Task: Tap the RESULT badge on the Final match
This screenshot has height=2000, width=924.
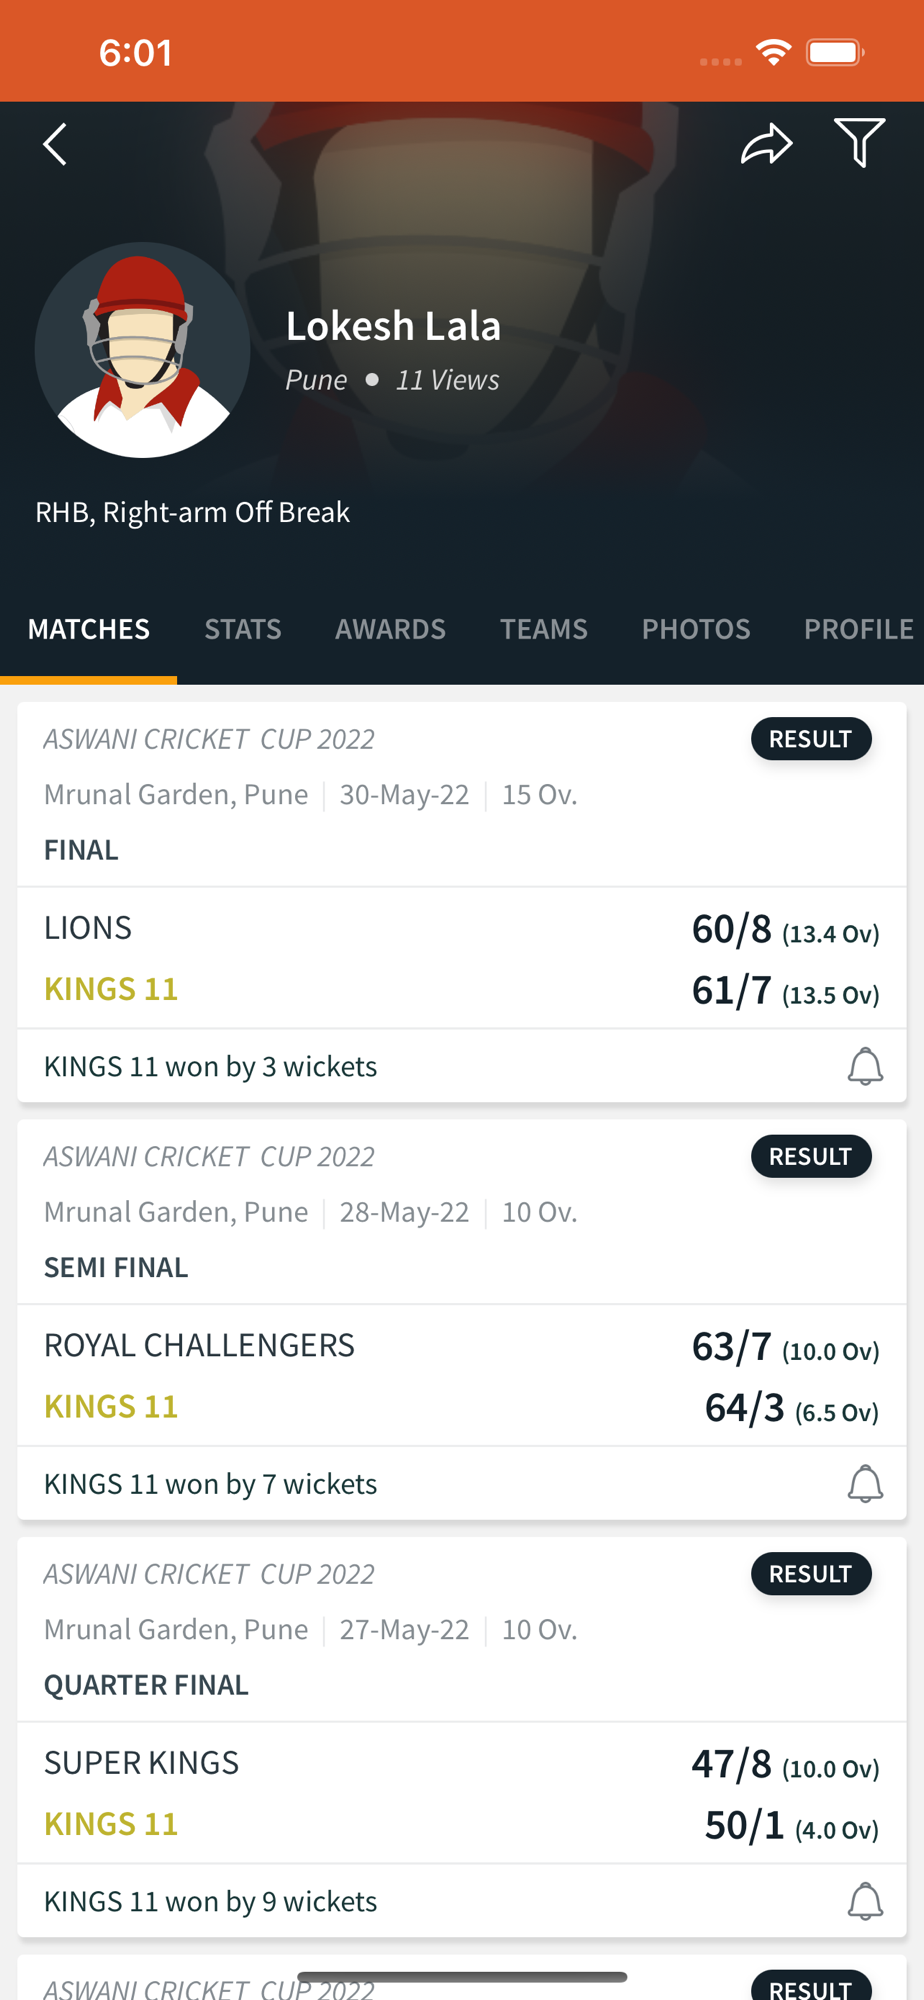Action: coord(811,739)
